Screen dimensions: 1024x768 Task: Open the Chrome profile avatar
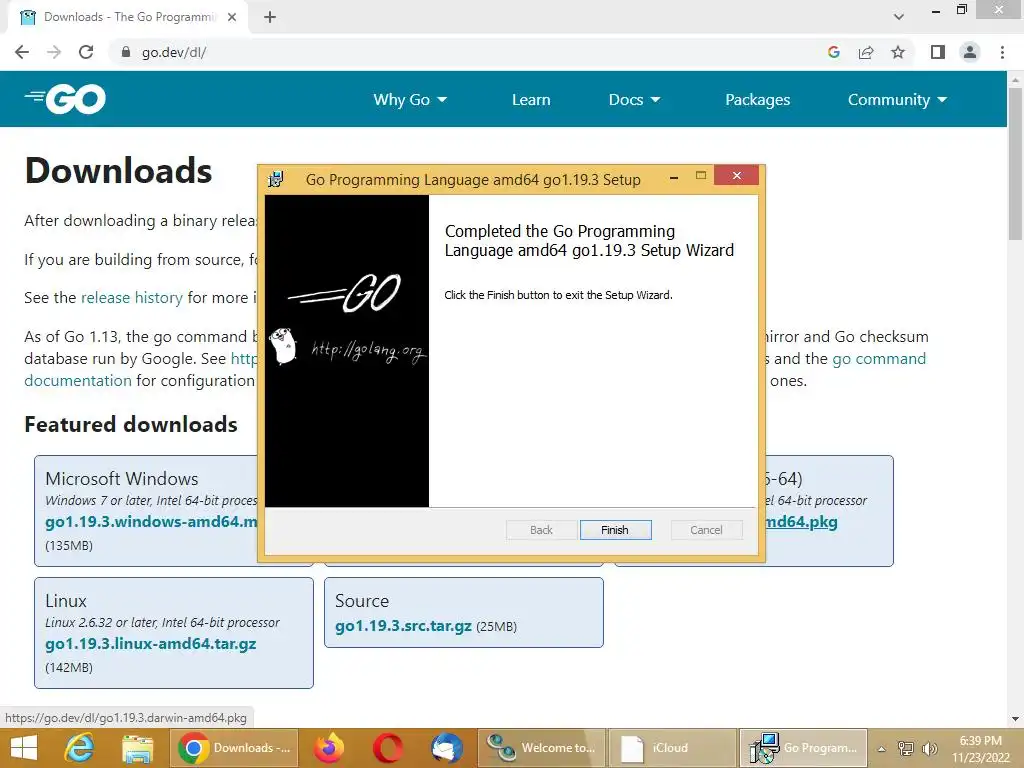(970, 52)
